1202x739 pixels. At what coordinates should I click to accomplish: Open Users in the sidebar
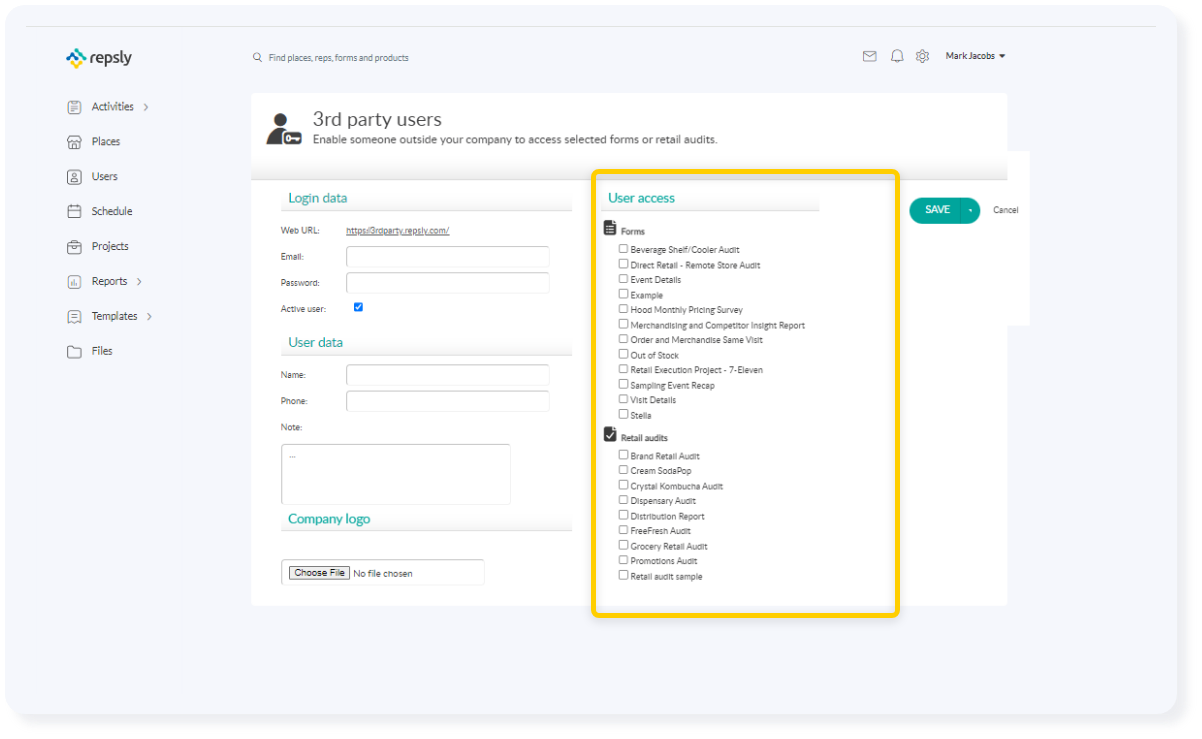pyautogui.click(x=104, y=177)
